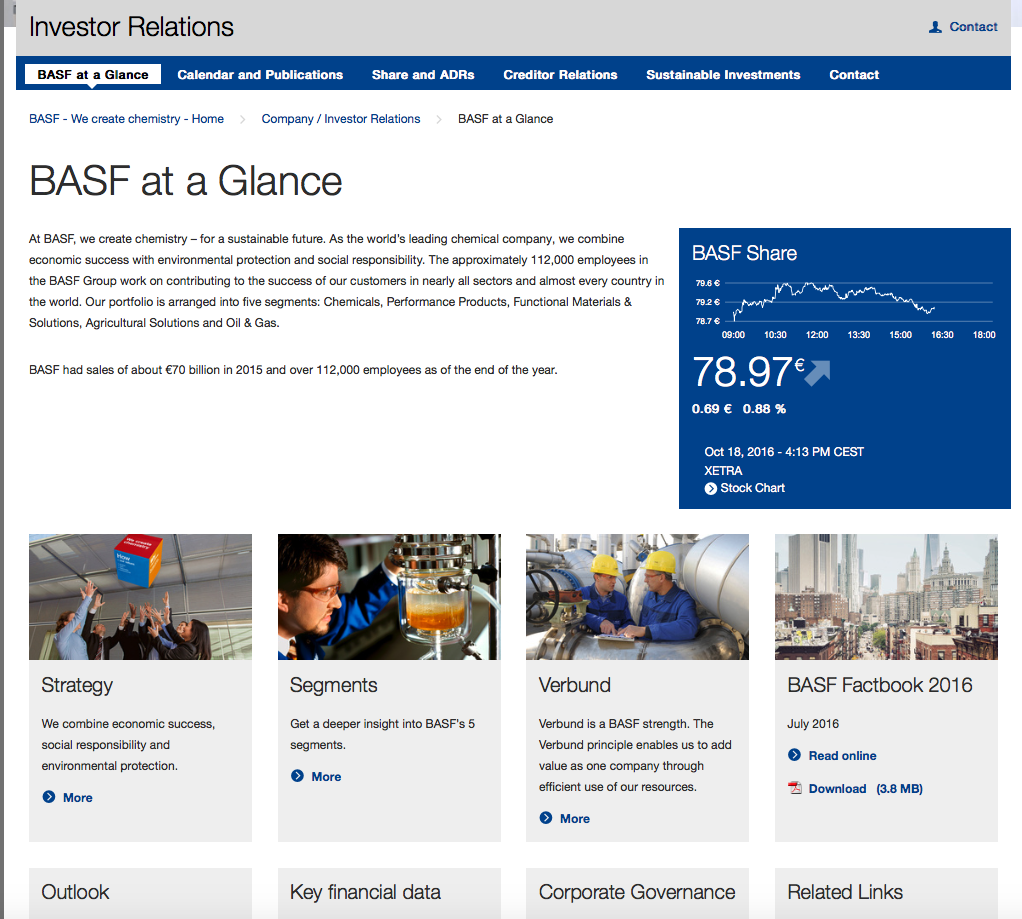Click the 0.88 % change value
Screen dimensions: 1022x919
pos(765,409)
